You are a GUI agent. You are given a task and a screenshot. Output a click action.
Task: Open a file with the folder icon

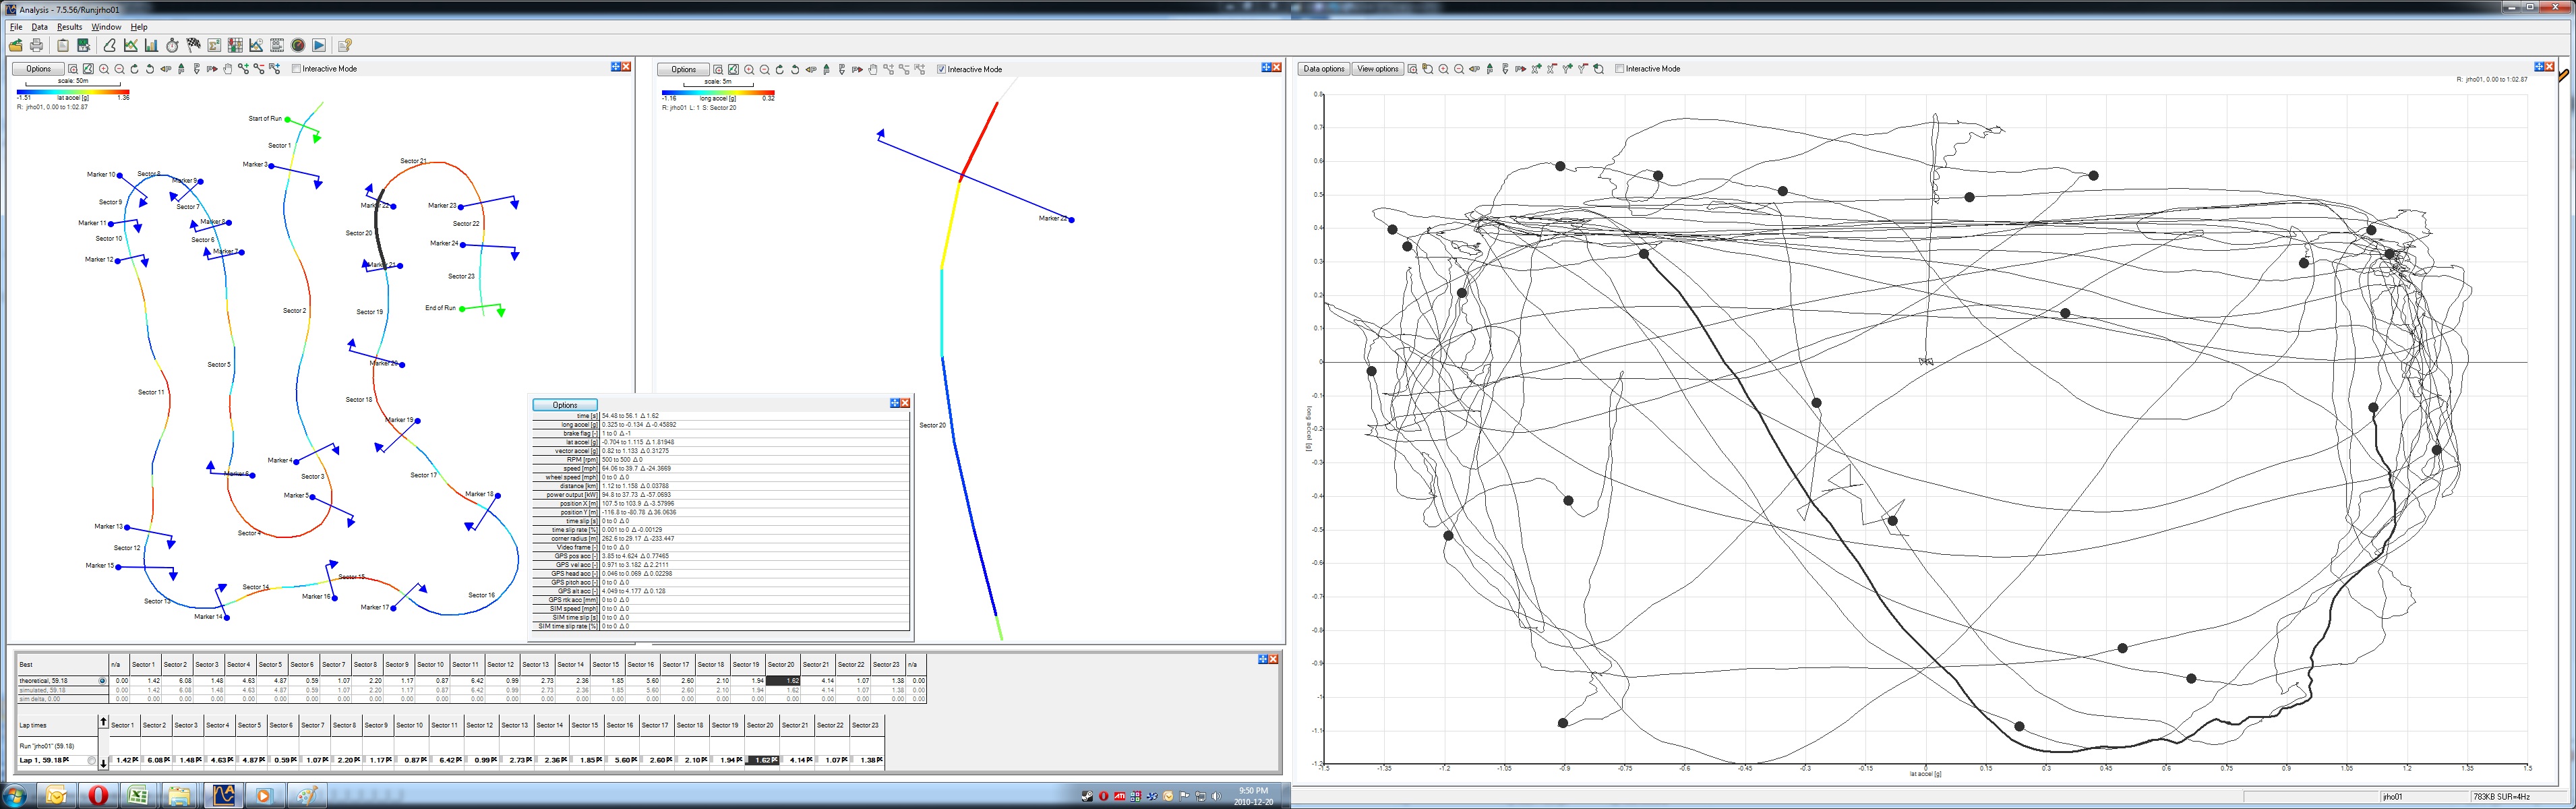coord(15,45)
